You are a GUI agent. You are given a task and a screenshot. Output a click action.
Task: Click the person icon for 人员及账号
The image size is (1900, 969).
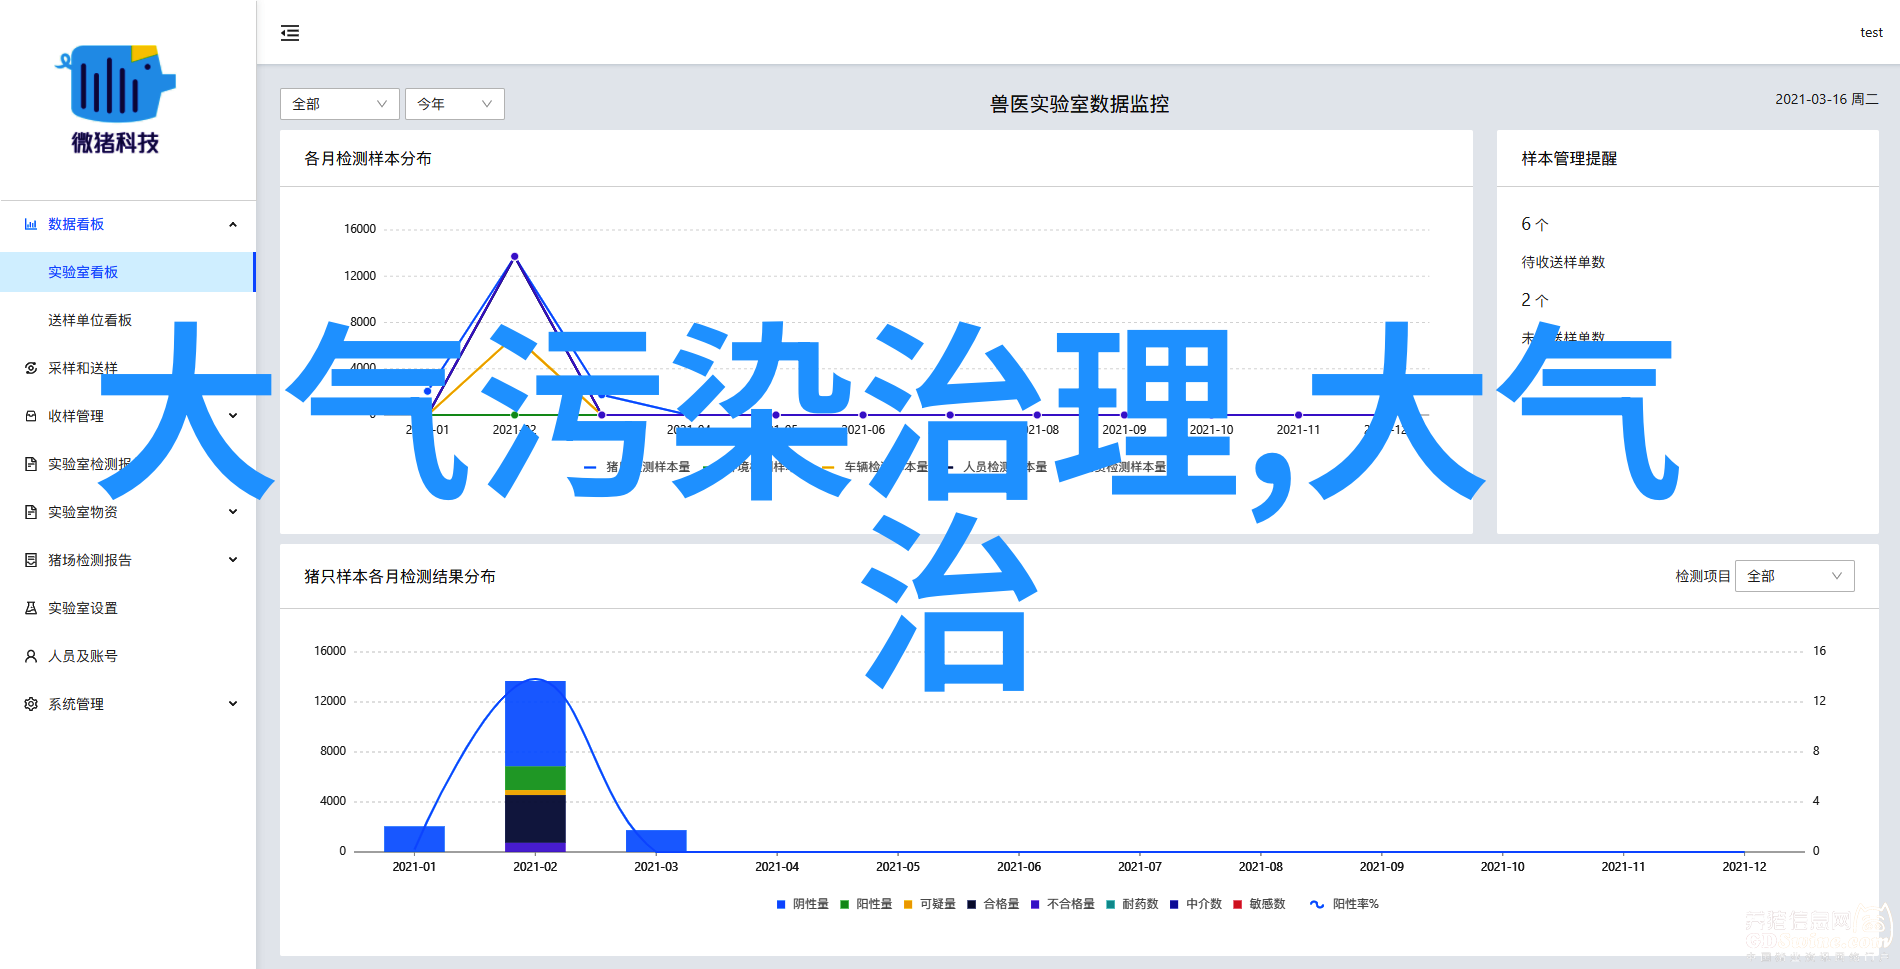[x=31, y=656]
